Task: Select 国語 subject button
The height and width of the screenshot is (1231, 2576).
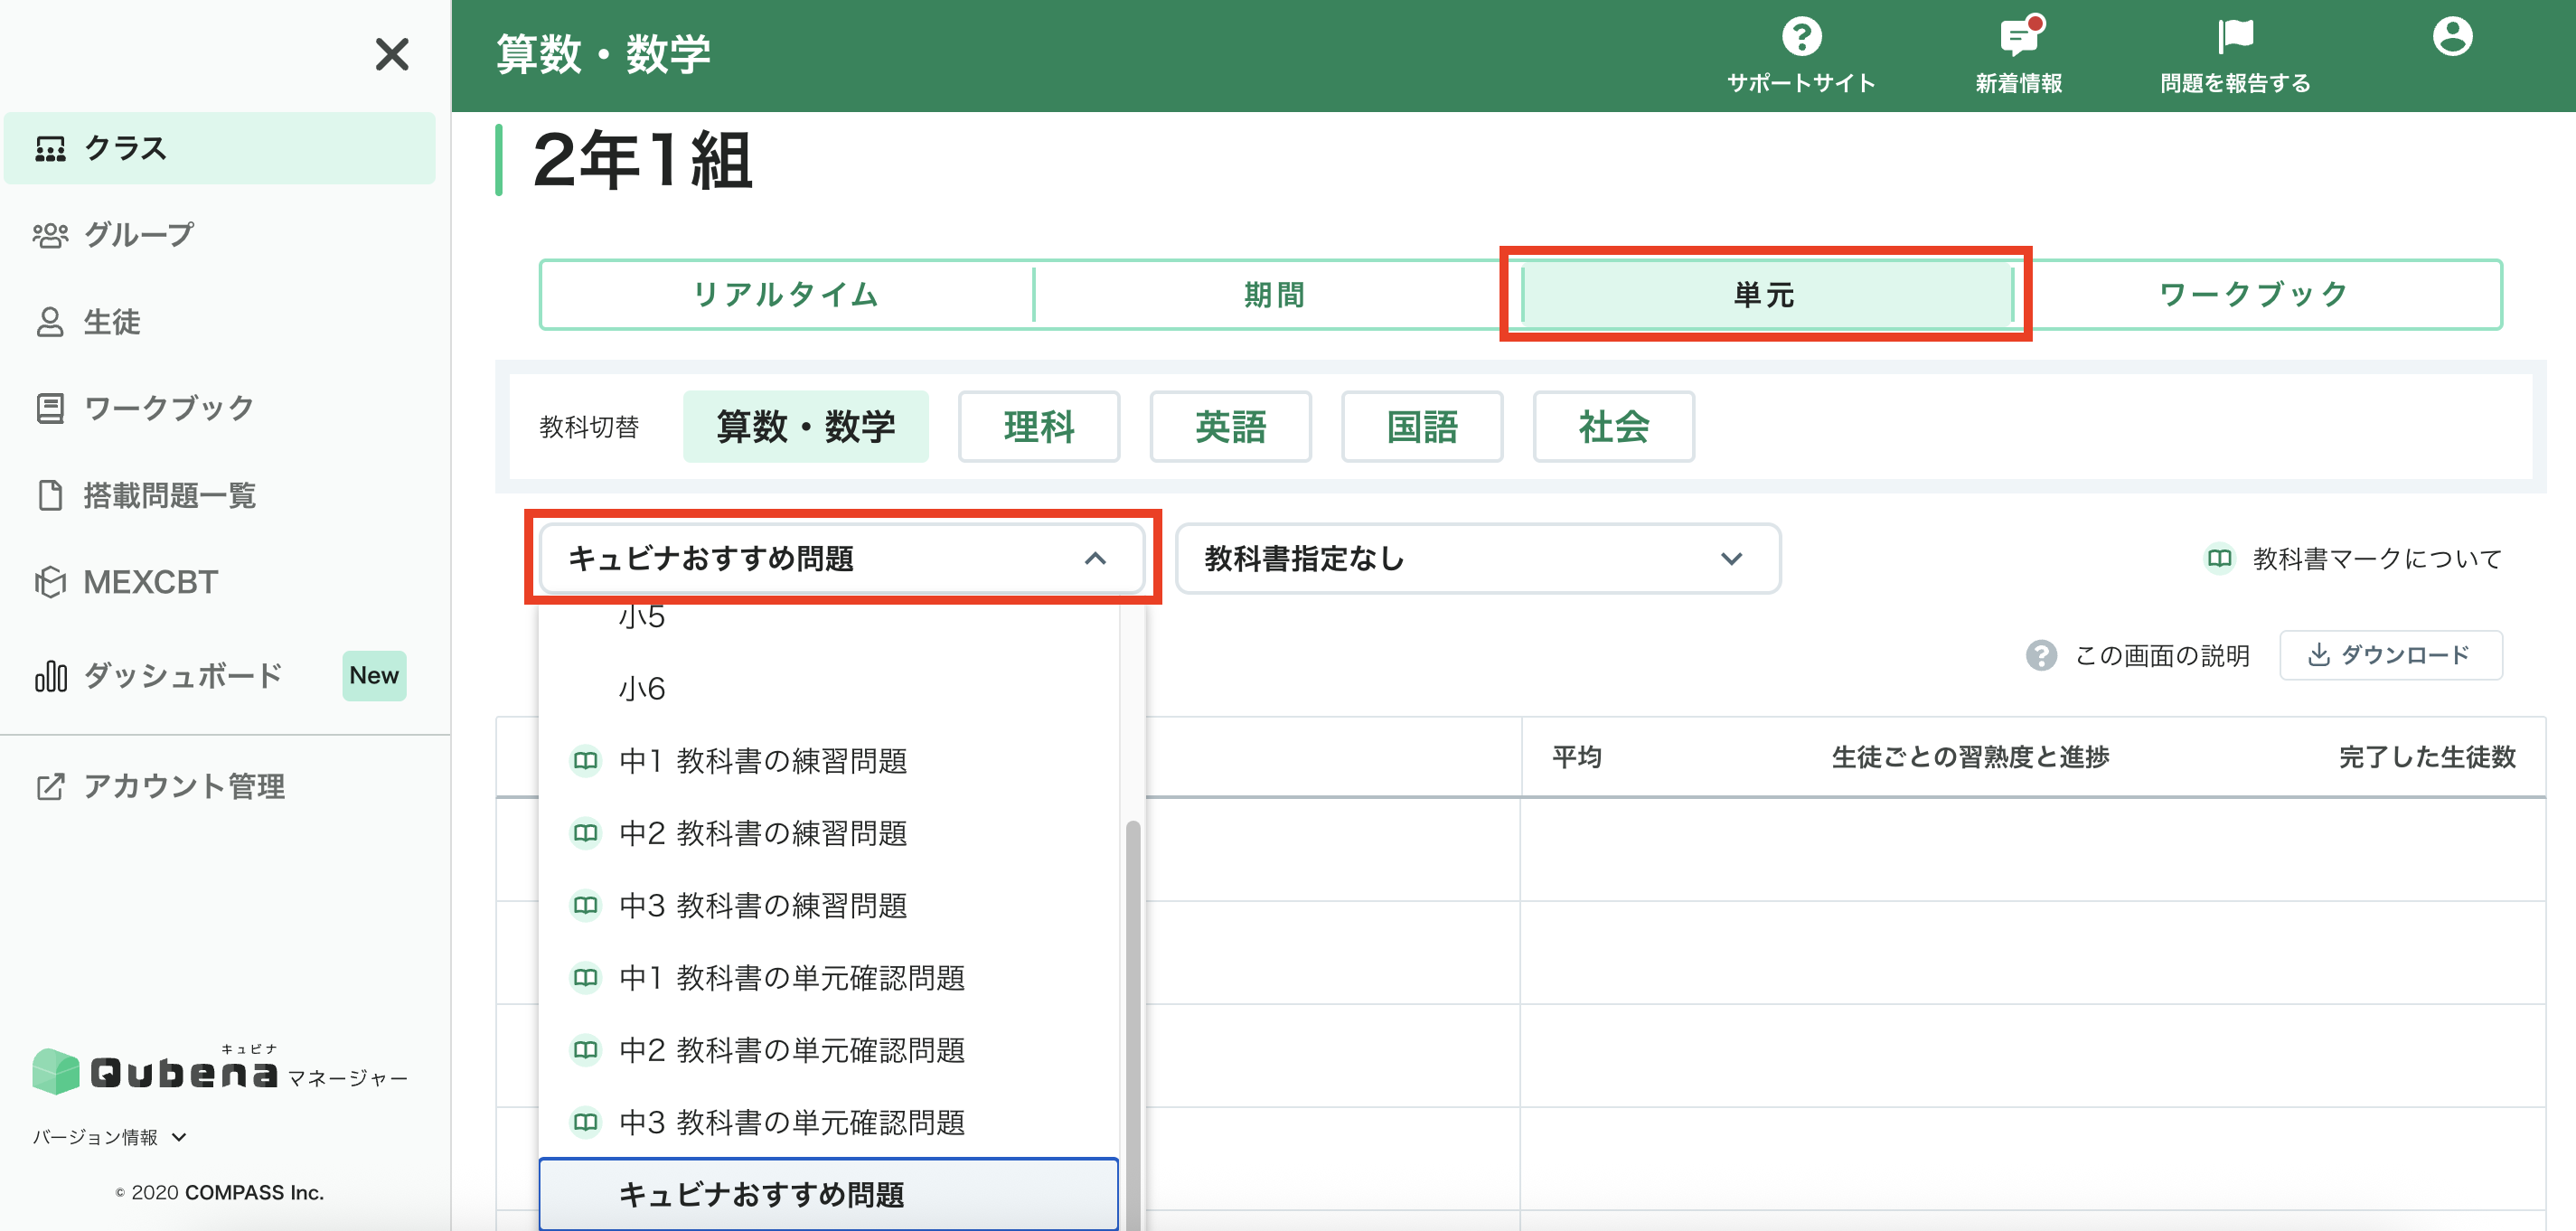Action: [x=1422, y=427]
